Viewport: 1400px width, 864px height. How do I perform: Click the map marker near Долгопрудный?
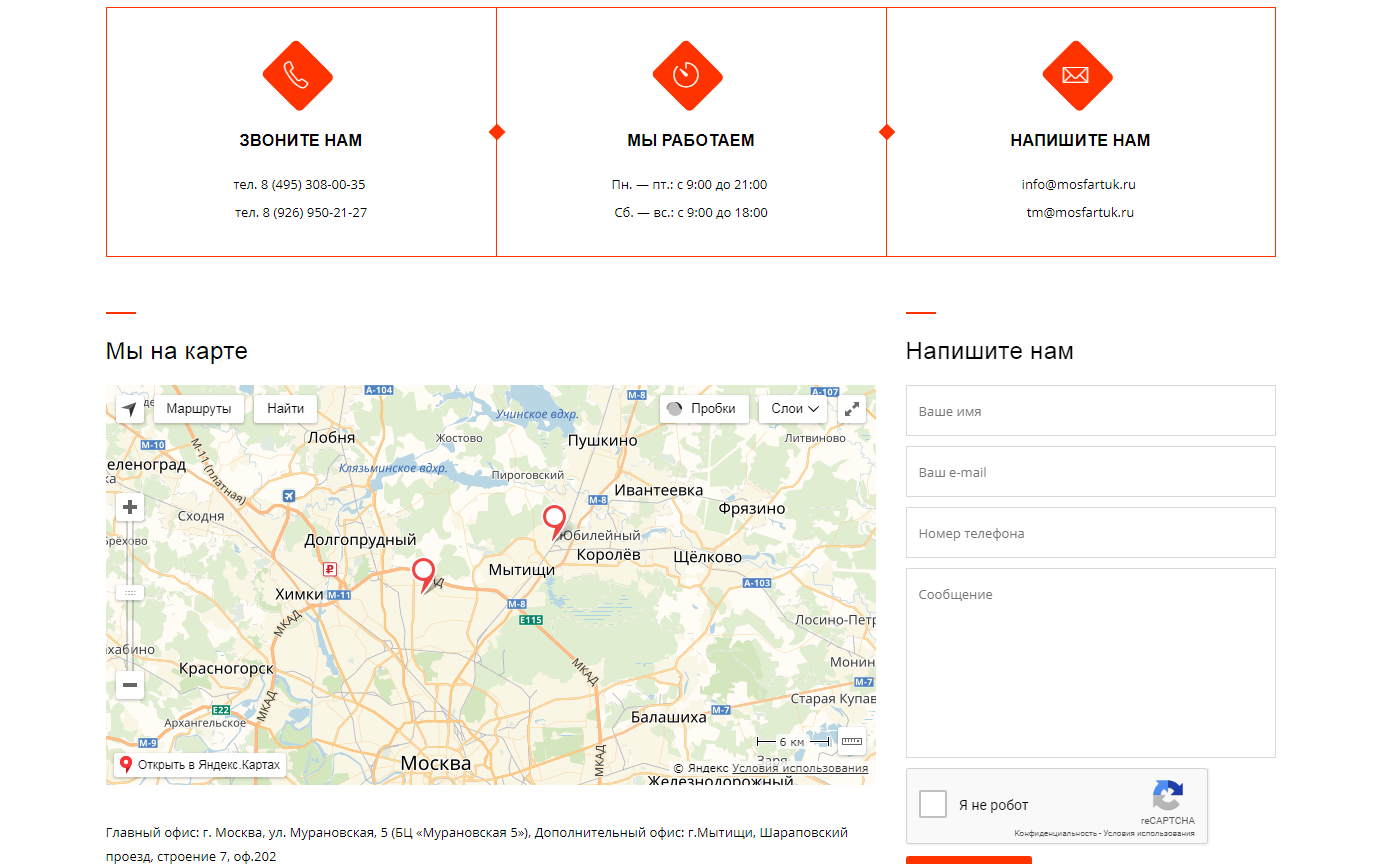[424, 572]
